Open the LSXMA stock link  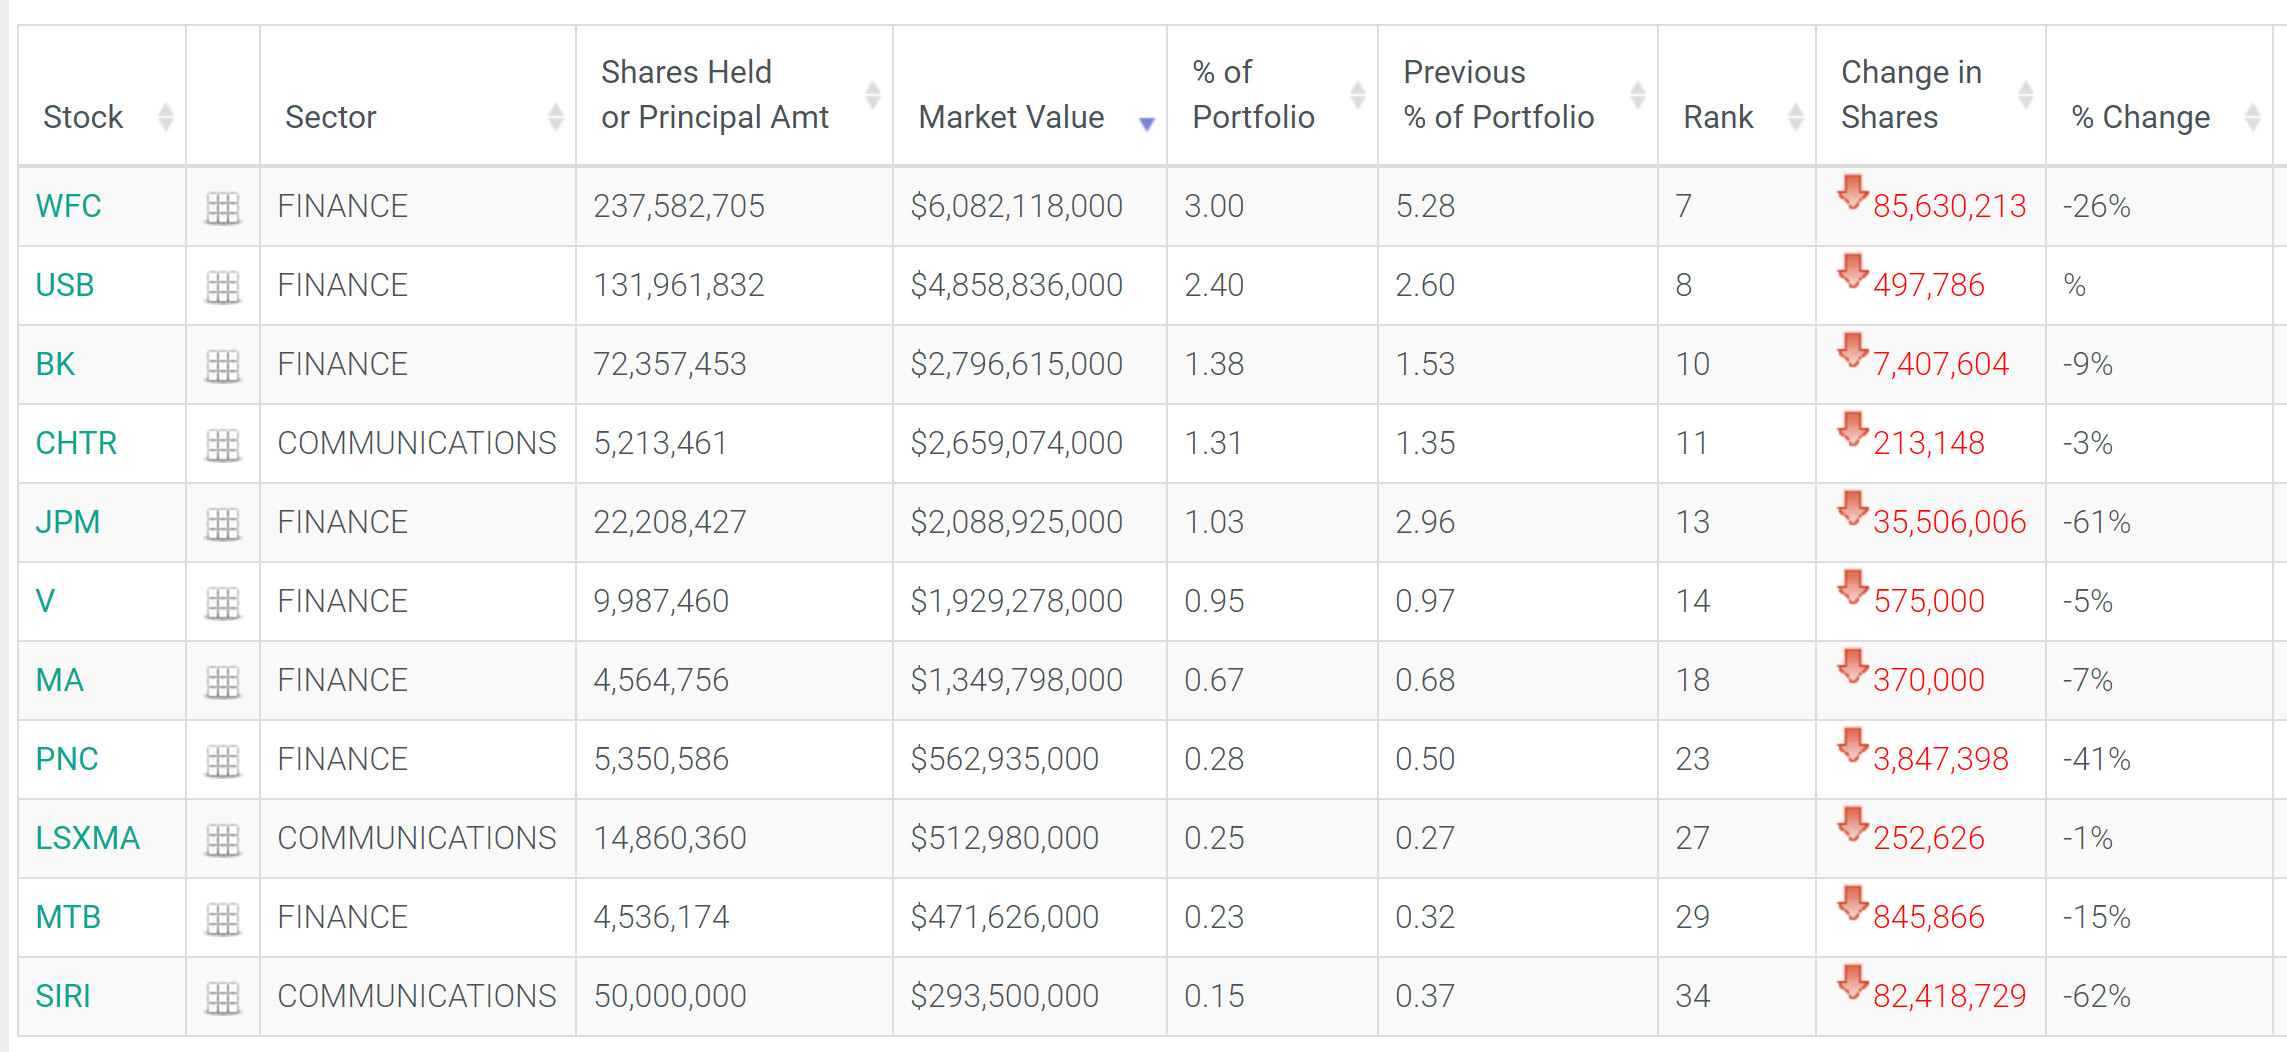pyautogui.click(x=87, y=839)
